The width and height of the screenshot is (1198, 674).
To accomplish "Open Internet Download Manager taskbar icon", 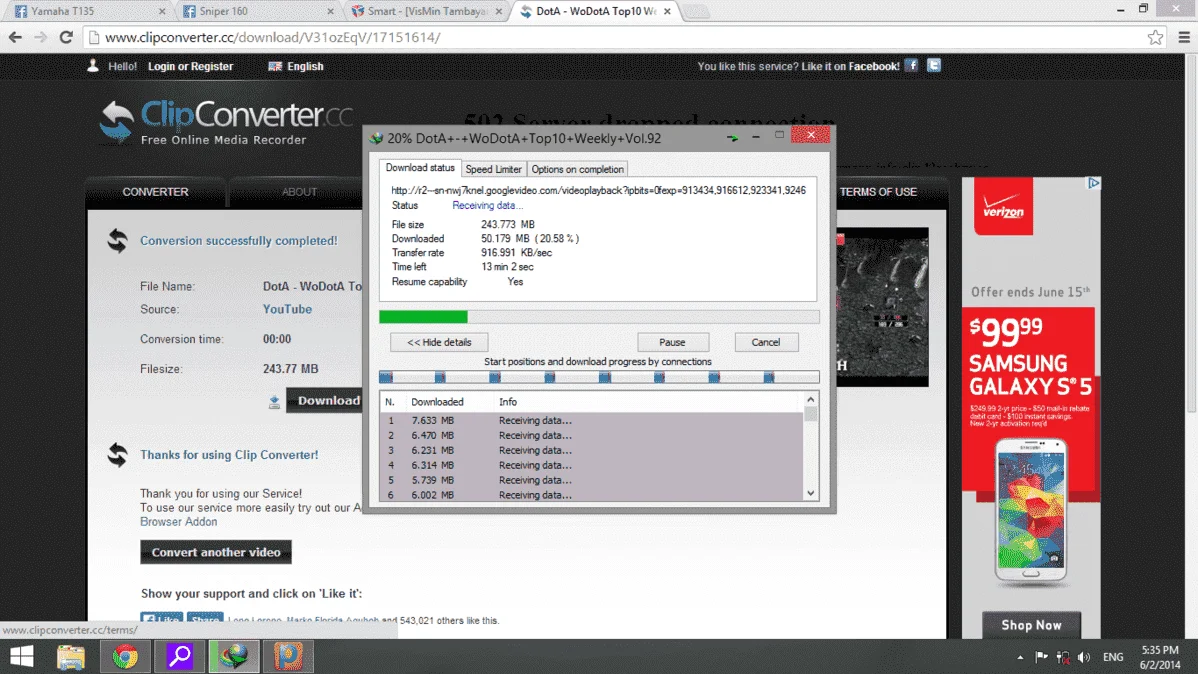I will click(x=235, y=656).
